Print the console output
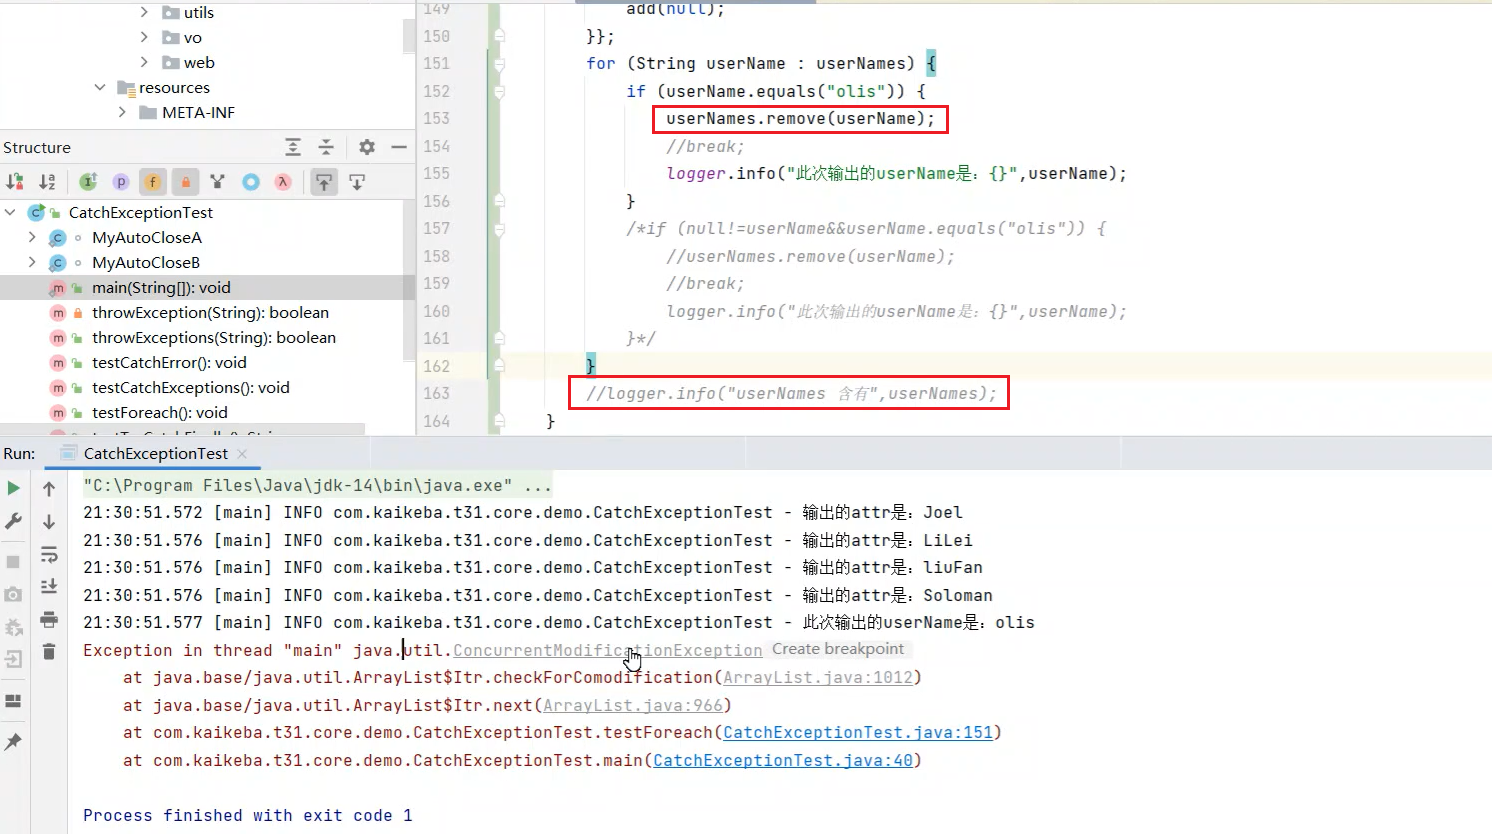Viewport: 1492px width, 834px height. point(49,620)
